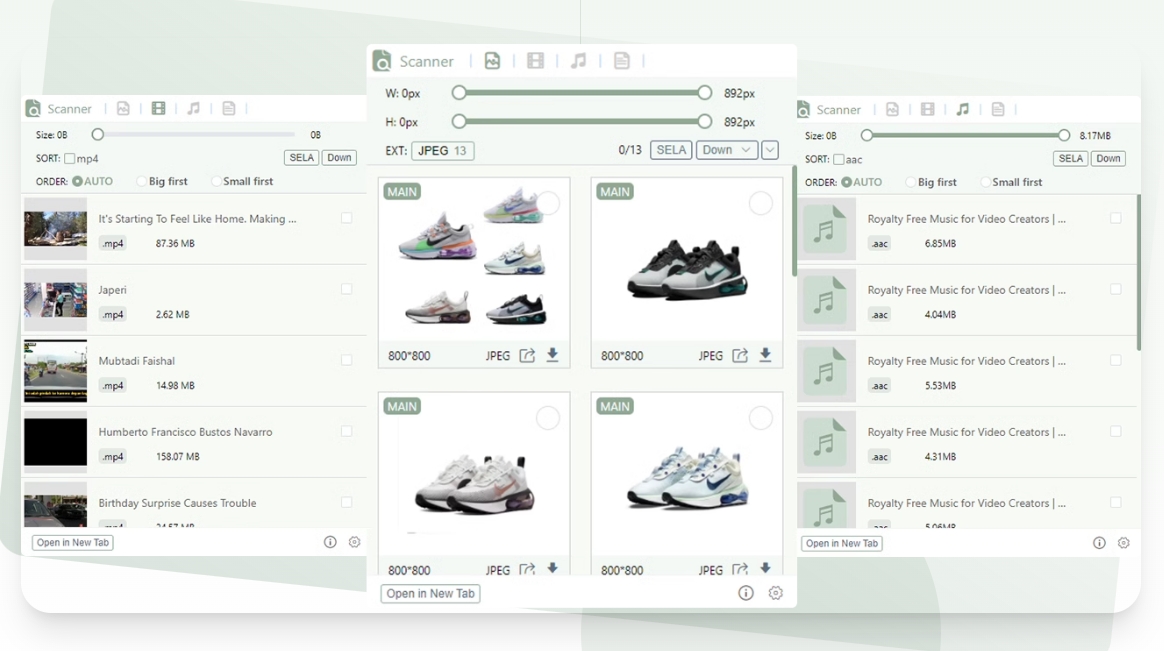Choose Small first order in left panel
The height and width of the screenshot is (651, 1164).
[x=216, y=181]
